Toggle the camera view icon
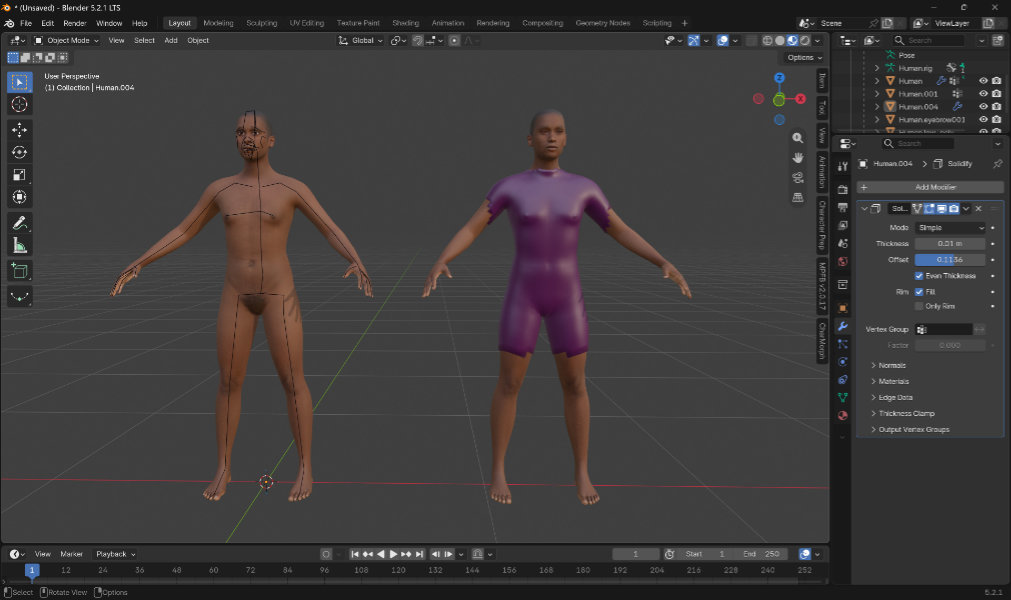This screenshot has height=600, width=1011. click(x=798, y=177)
